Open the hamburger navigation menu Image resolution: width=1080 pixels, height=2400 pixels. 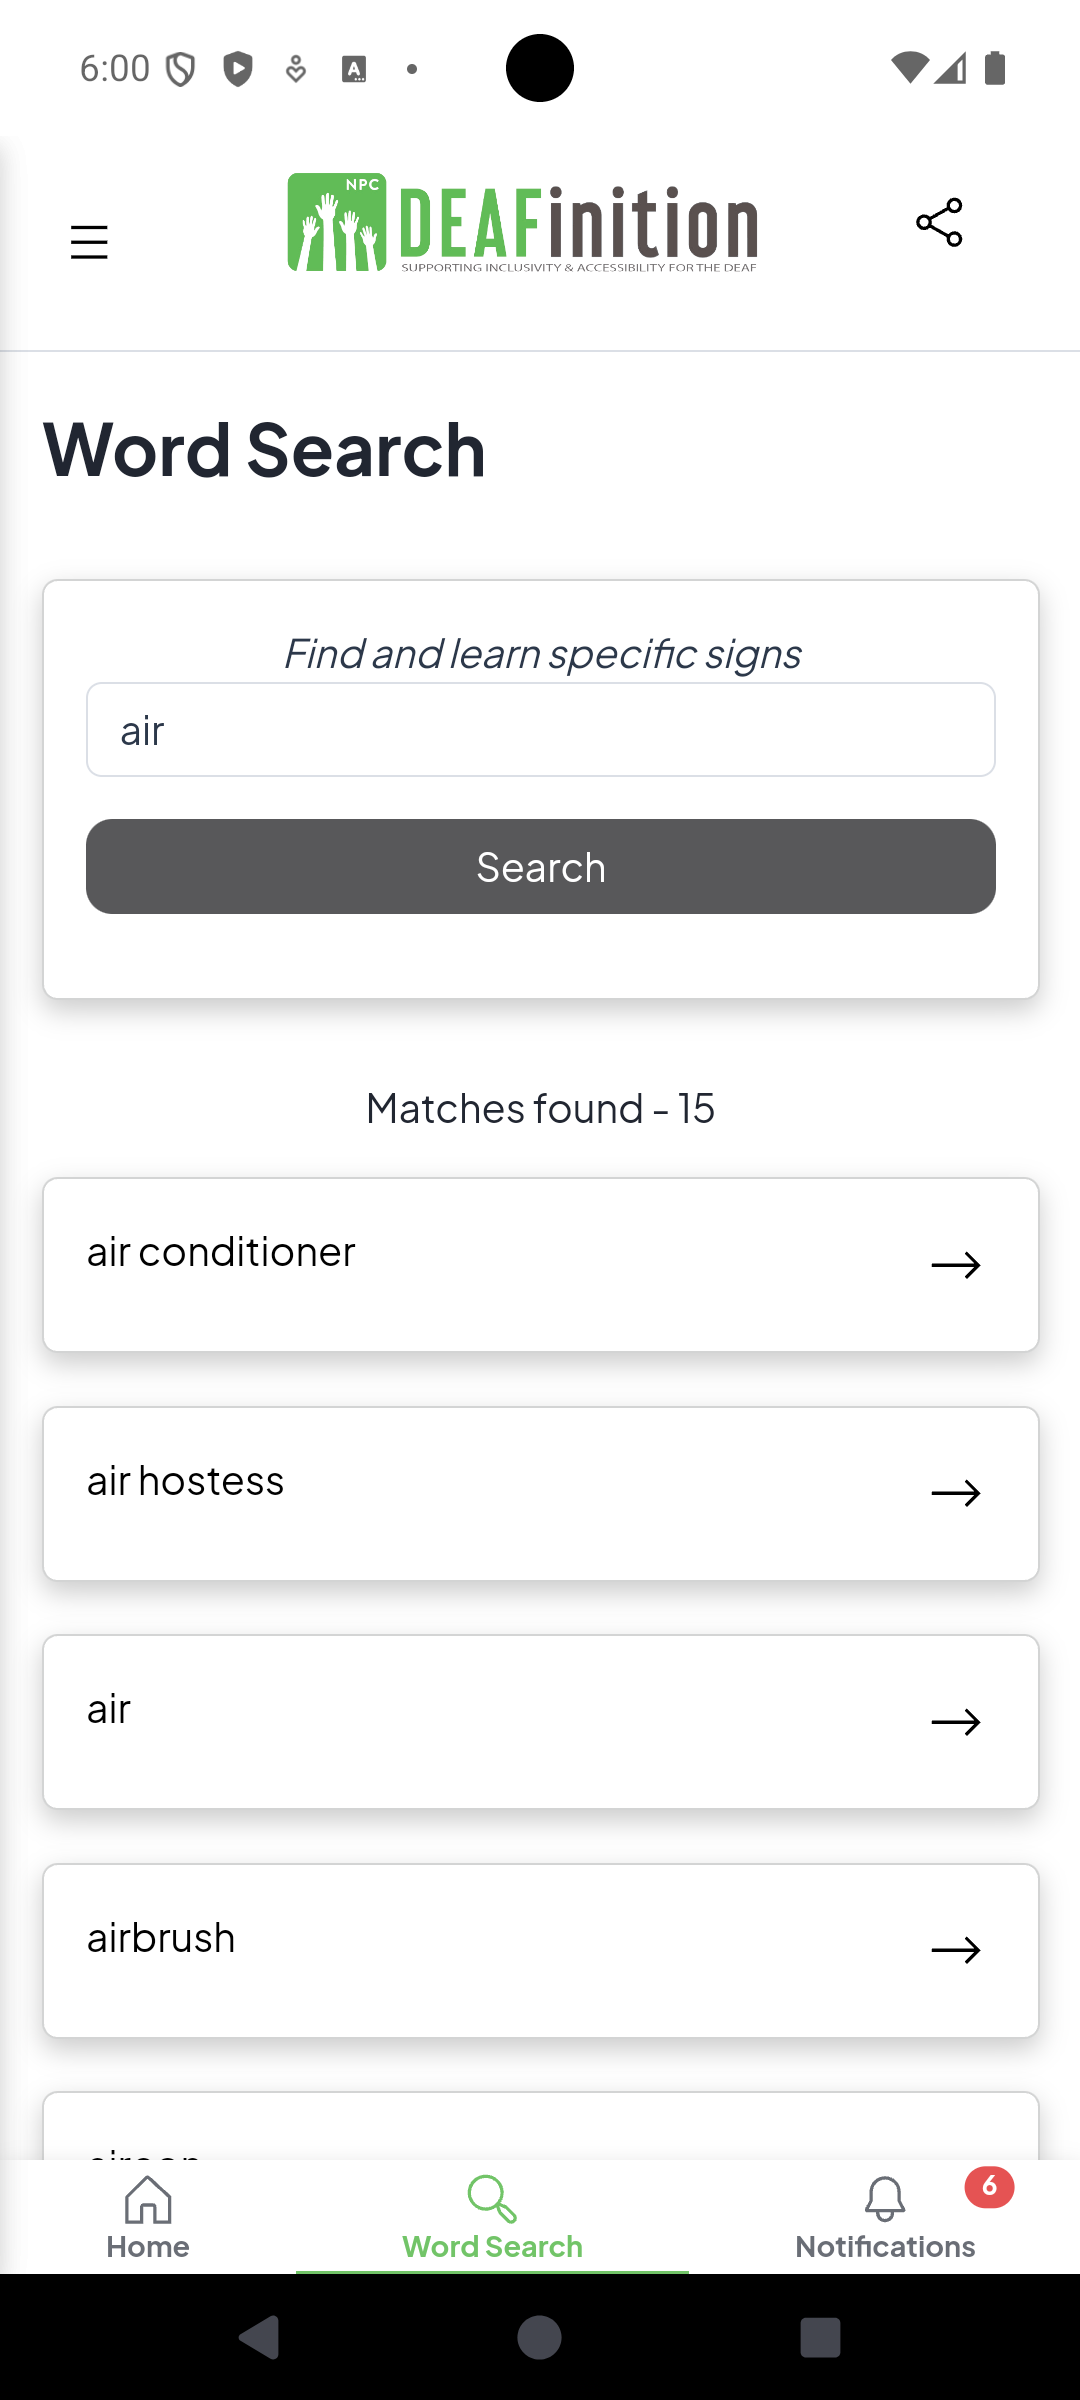89,242
